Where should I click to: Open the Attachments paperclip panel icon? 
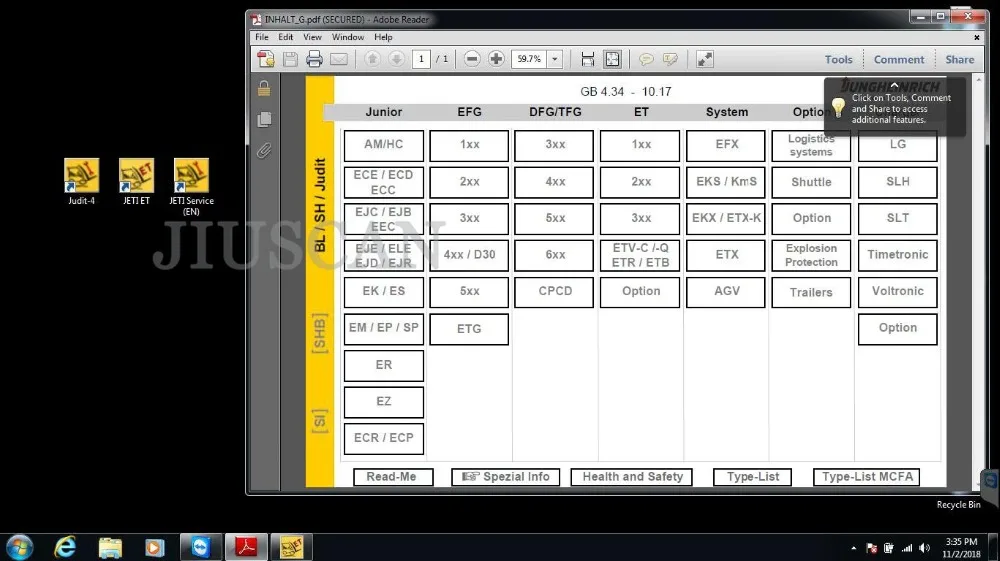(264, 150)
